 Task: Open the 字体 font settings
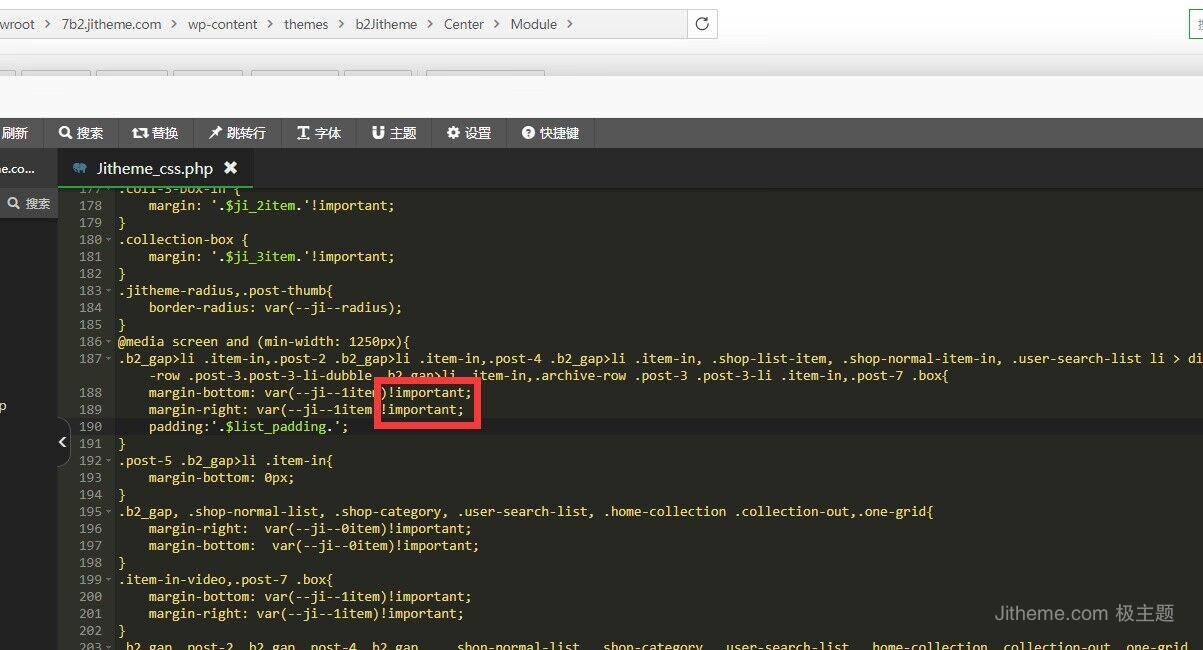[319, 133]
